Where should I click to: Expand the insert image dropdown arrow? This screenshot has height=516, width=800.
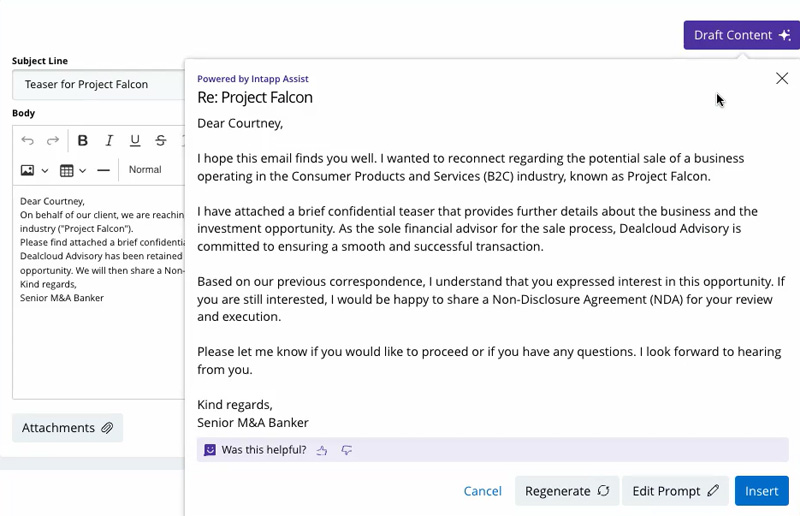click(x=45, y=171)
